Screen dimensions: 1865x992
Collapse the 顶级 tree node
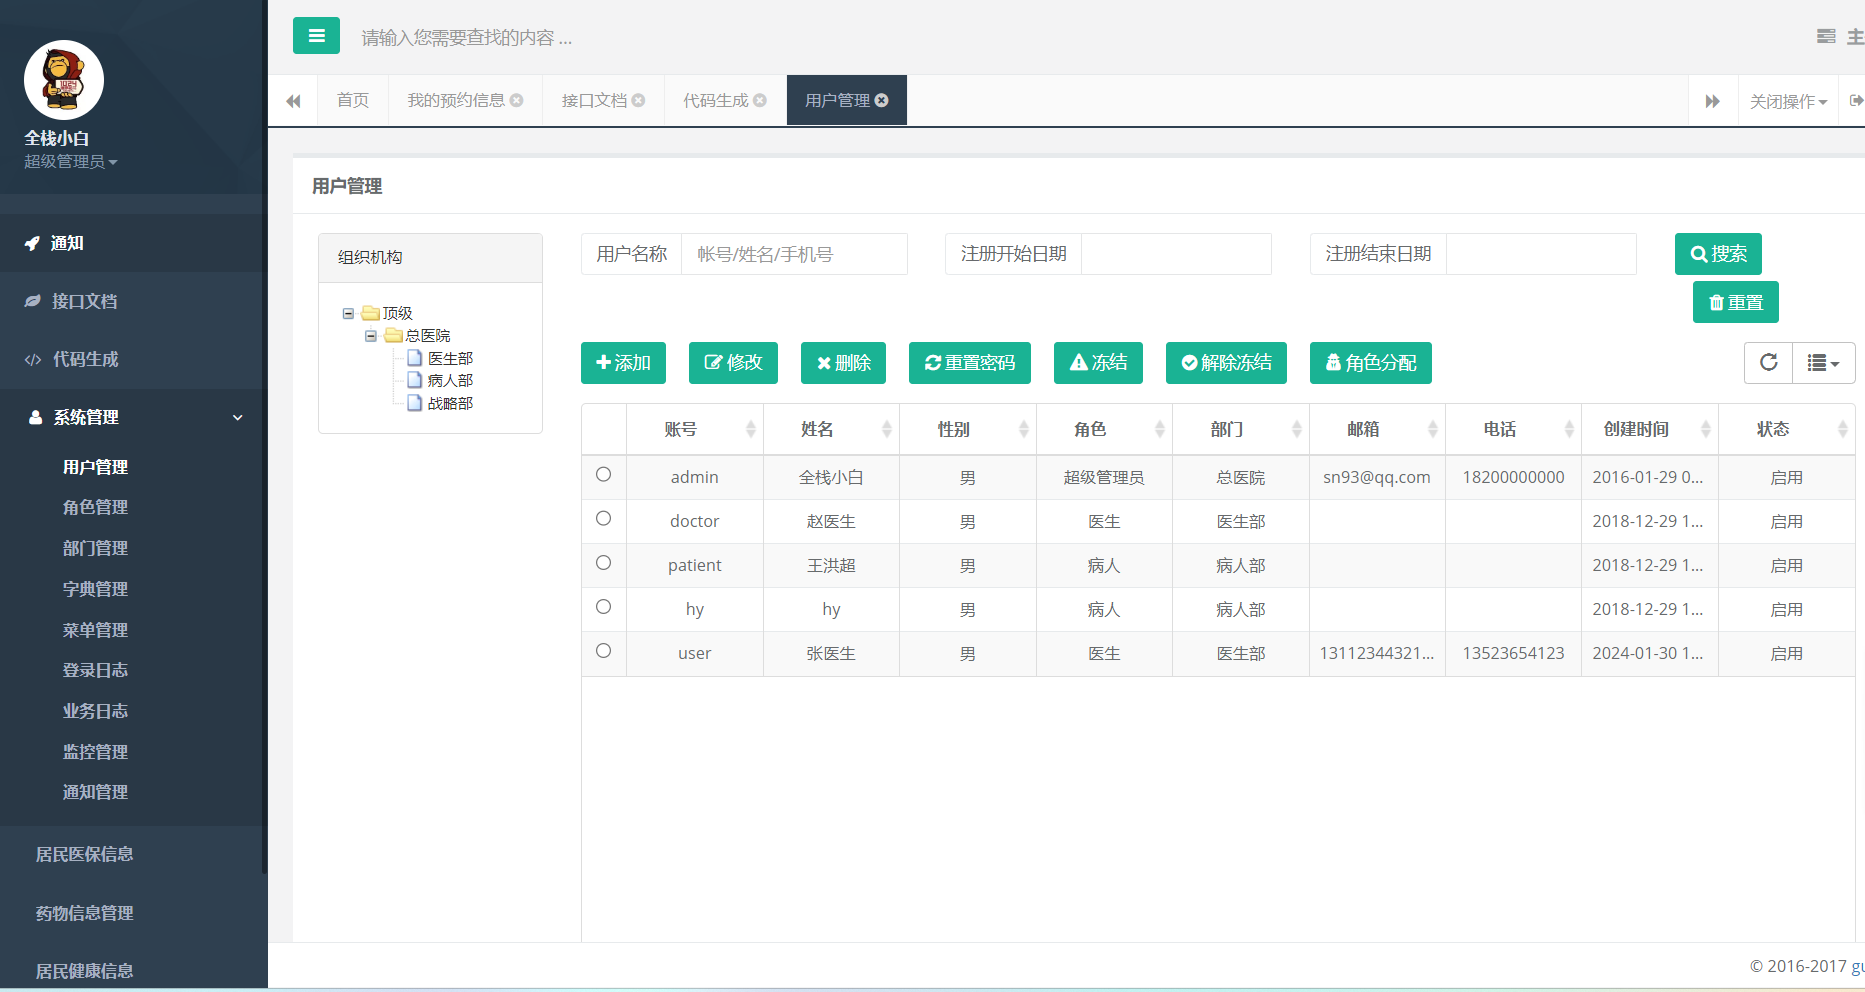tap(348, 313)
